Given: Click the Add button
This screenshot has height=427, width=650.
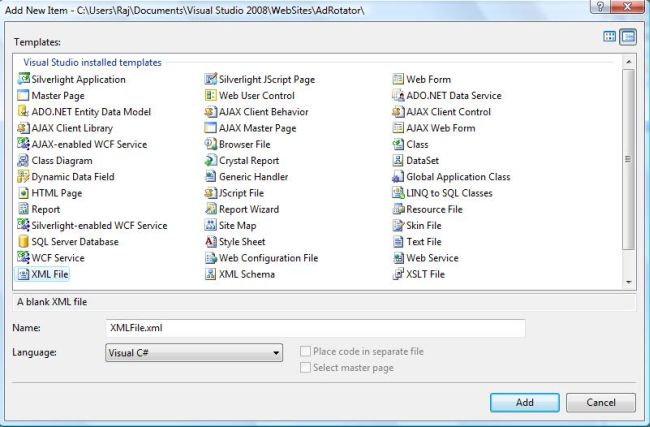Looking at the screenshot, I should pos(524,402).
